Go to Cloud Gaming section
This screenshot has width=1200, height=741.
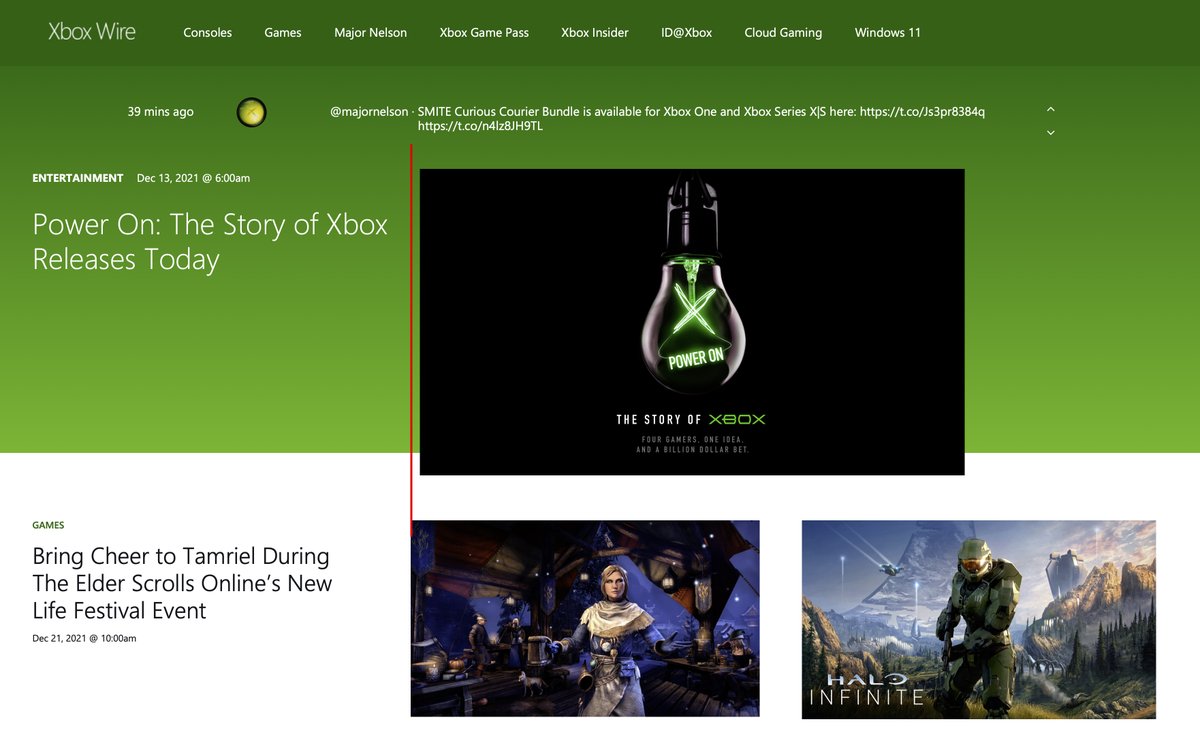(x=783, y=33)
